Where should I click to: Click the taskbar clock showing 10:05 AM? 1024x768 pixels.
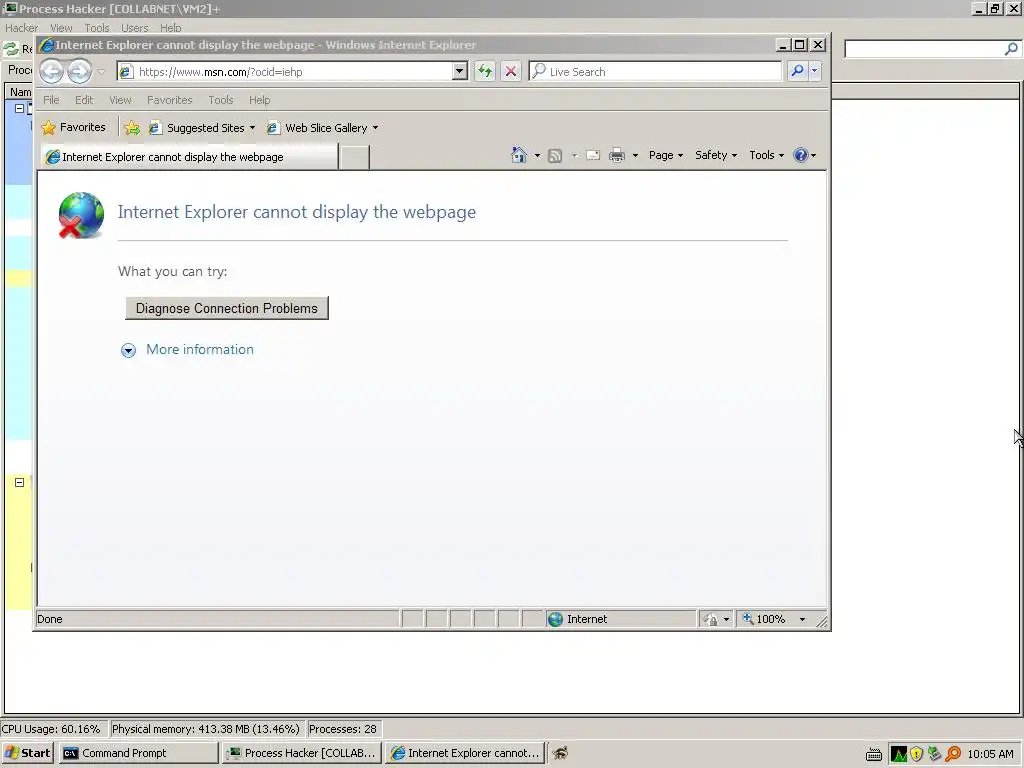(991, 754)
